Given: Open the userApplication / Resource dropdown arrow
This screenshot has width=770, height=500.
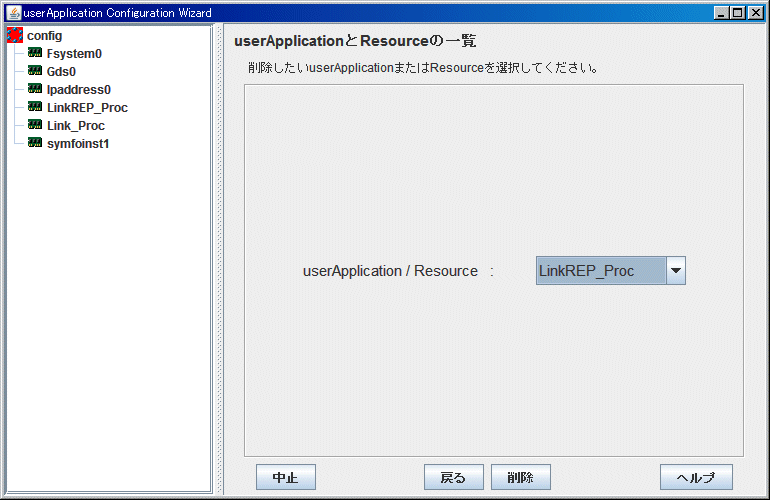Looking at the screenshot, I should (x=676, y=271).
